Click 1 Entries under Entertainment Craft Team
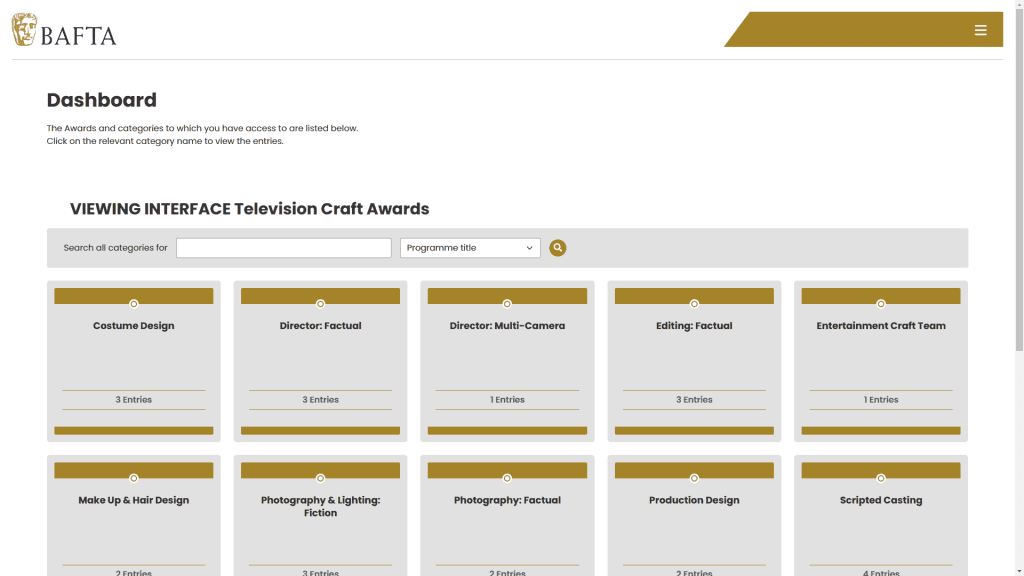Image resolution: width=1024 pixels, height=576 pixels. (881, 400)
